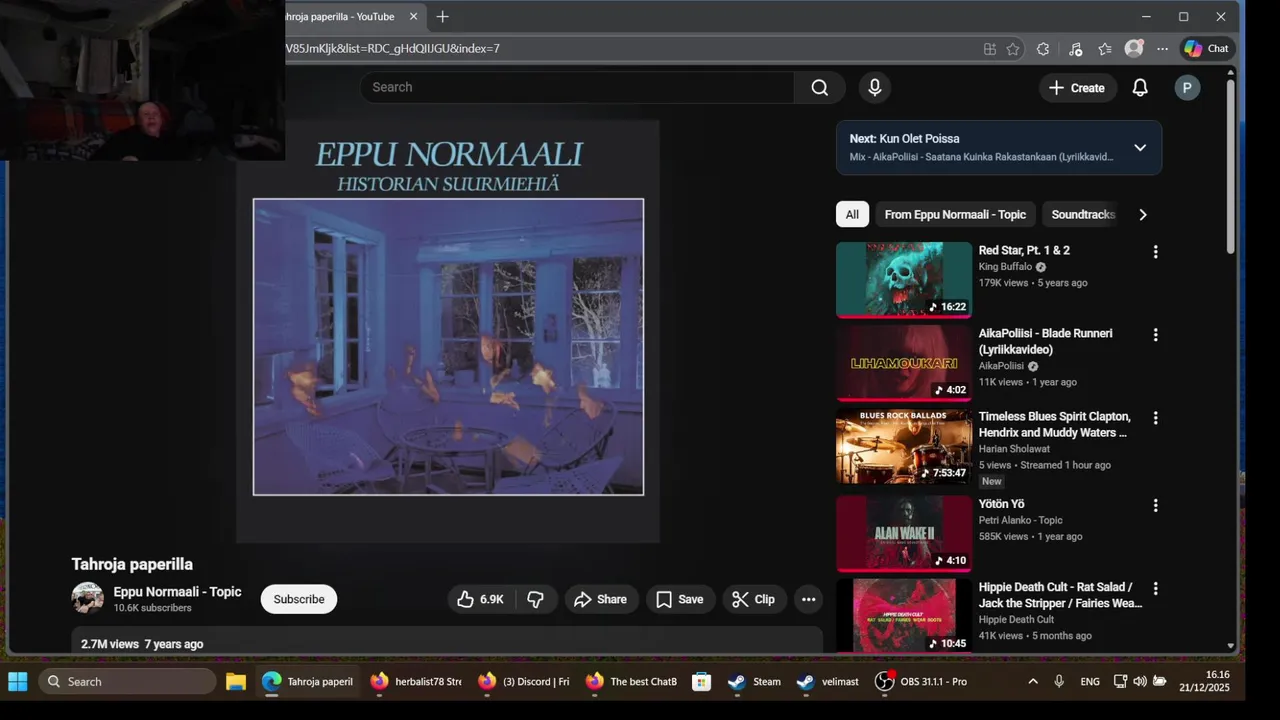Click the YouTube search magnifier button
This screenshot has width=1280, height=720.
coord(820,87)
